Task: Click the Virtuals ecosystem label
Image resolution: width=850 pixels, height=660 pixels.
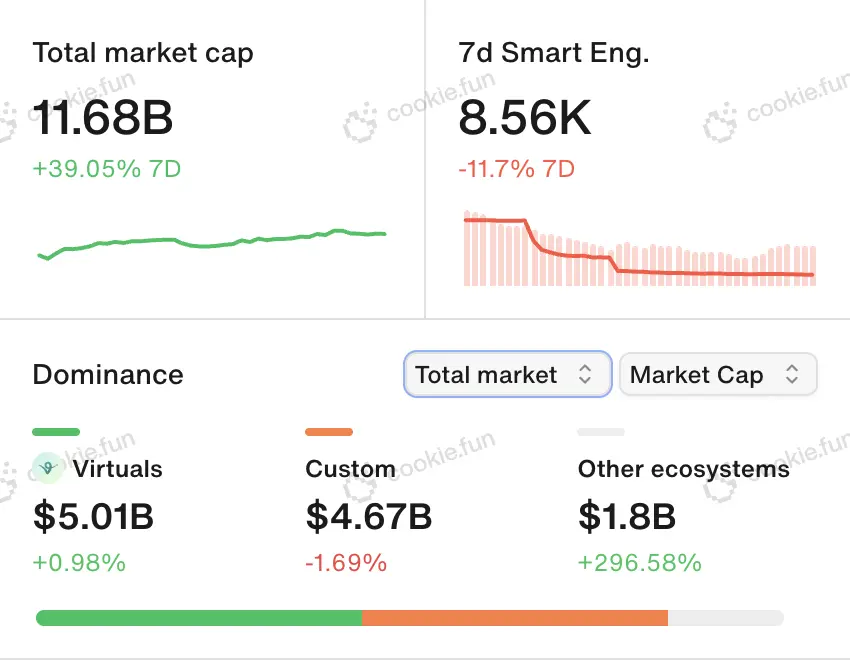Action: click(x=117, y=469)
